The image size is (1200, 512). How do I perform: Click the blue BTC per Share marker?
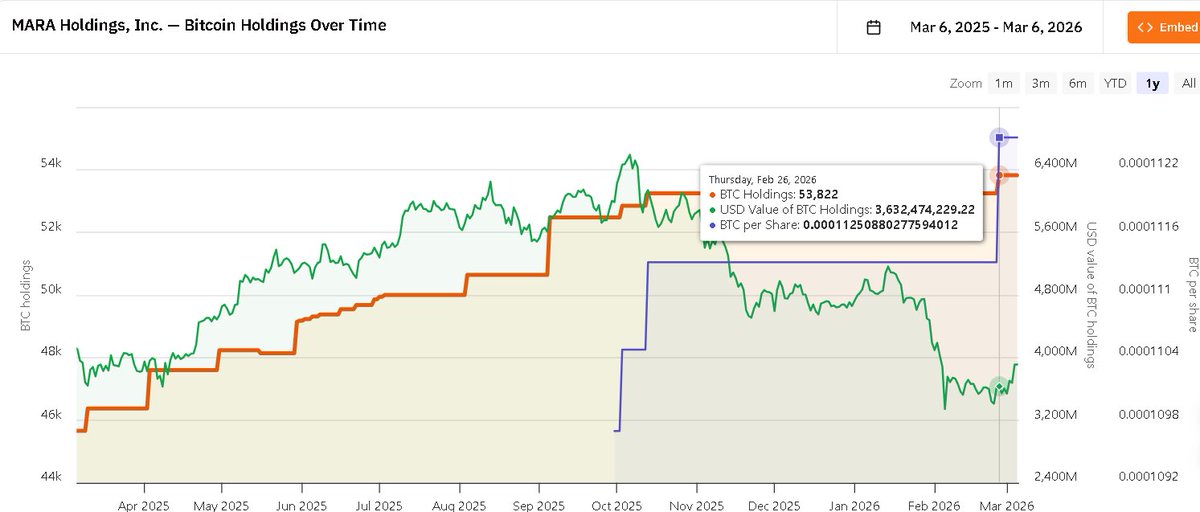tap(999, 137)
